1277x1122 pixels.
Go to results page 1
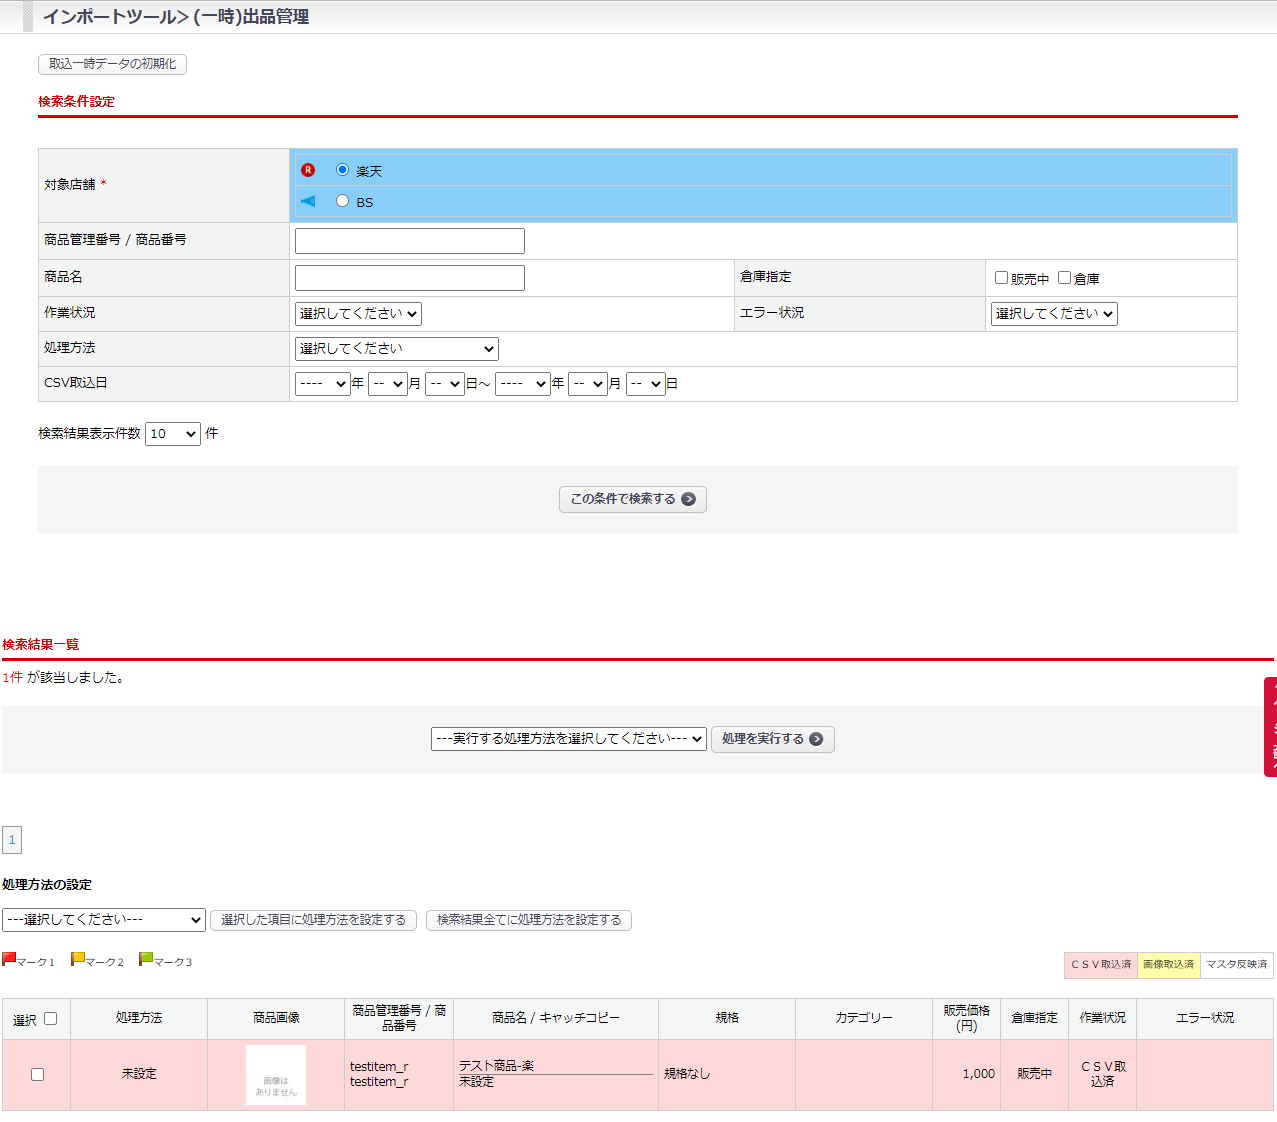pos(12,840)
